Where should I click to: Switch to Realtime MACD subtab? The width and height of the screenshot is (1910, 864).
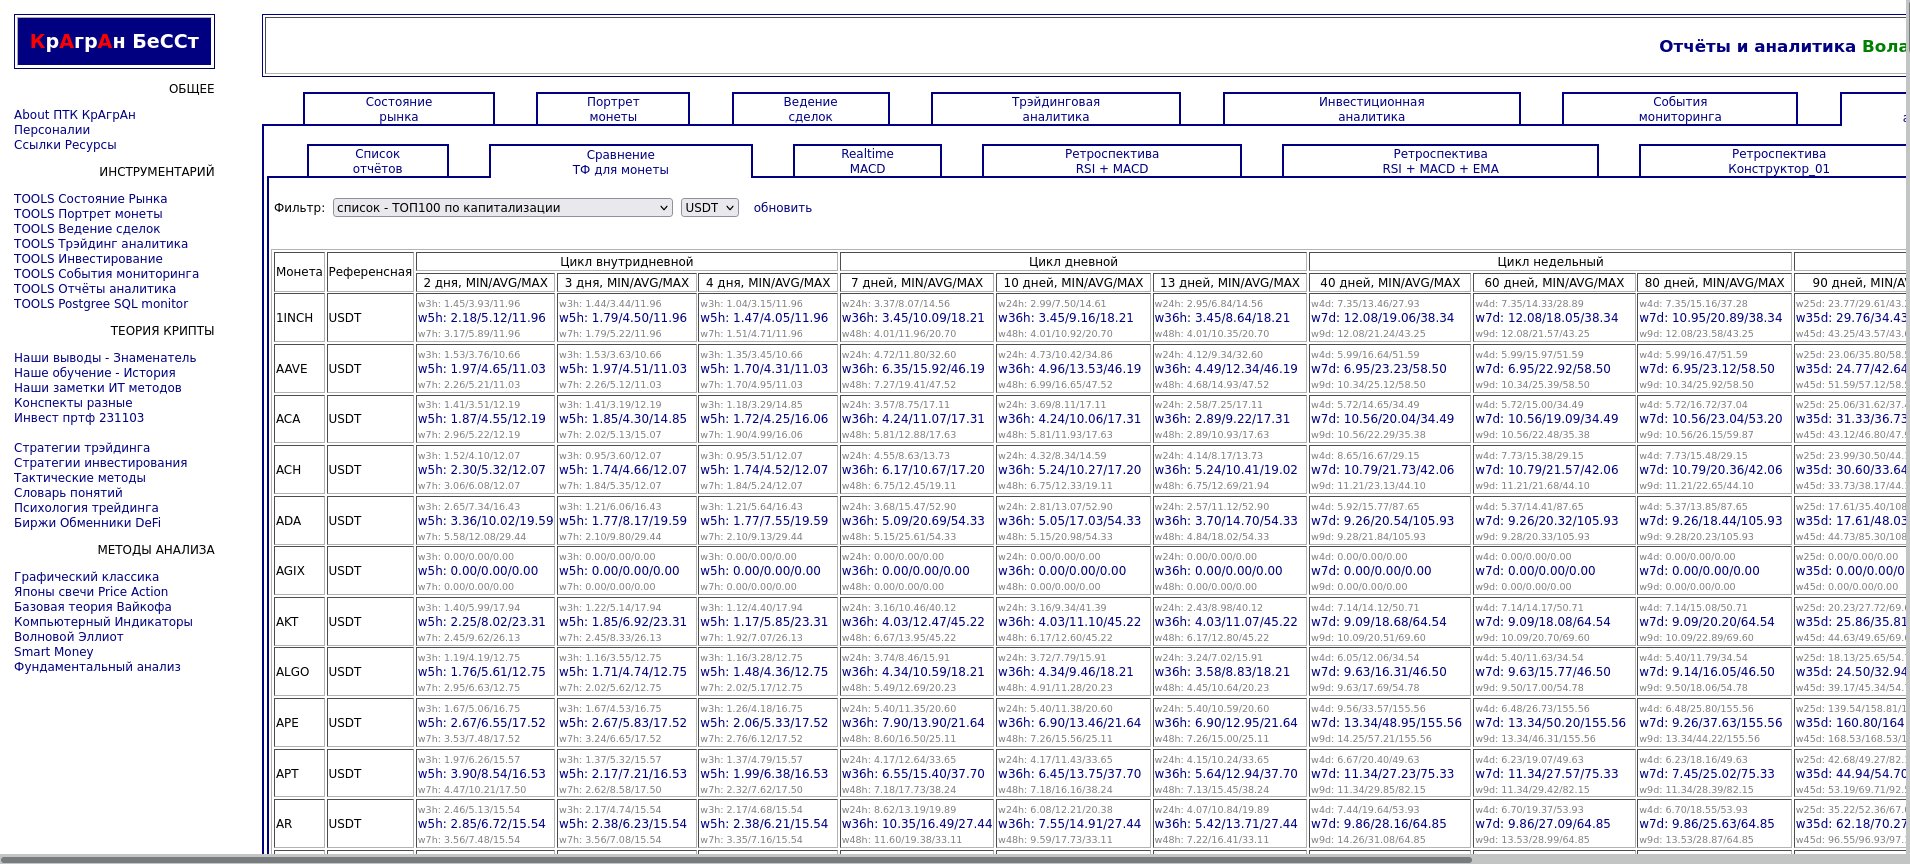867,161
